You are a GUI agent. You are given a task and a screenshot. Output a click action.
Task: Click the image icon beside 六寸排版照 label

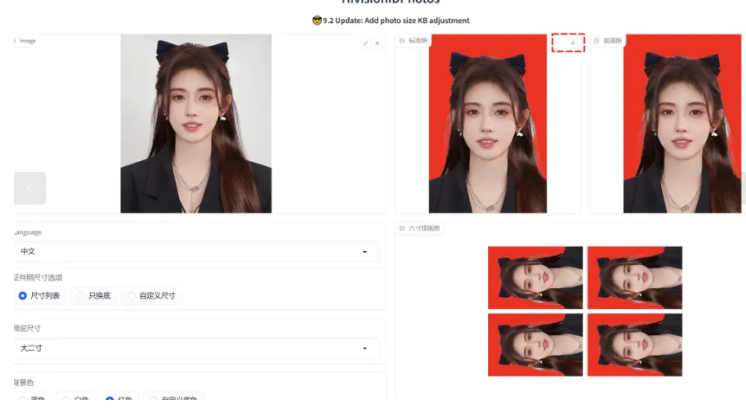(x=402, y=229)
